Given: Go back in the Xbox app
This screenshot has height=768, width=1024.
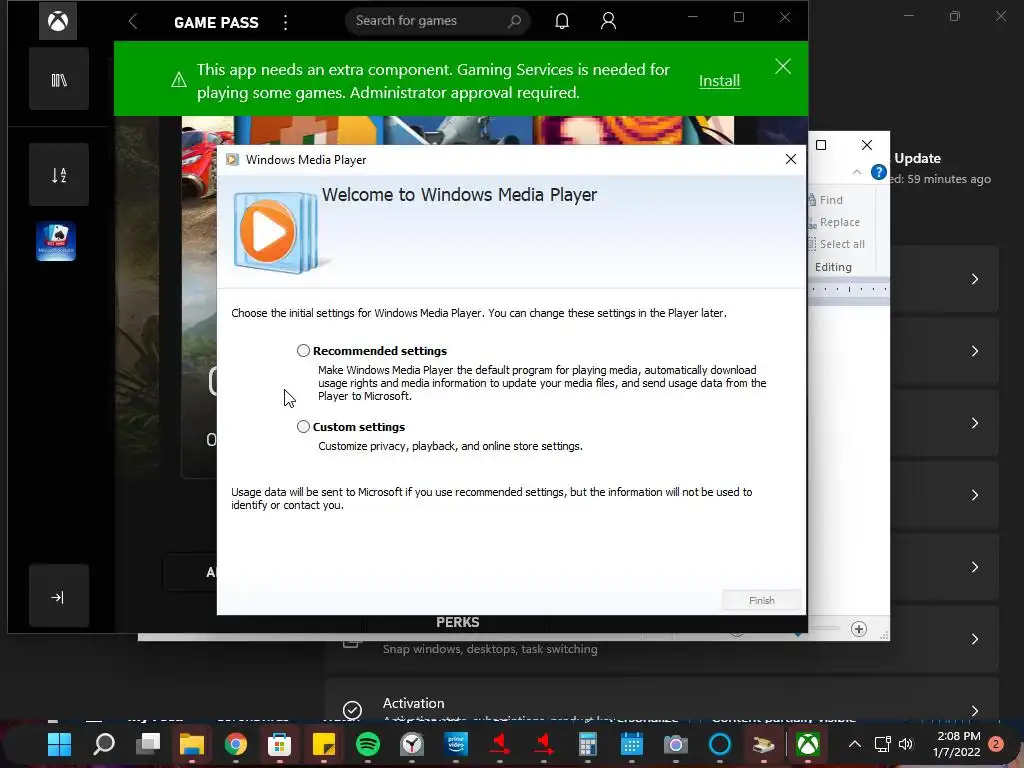Looking at the screenshot, I should [x=133, y=22].
